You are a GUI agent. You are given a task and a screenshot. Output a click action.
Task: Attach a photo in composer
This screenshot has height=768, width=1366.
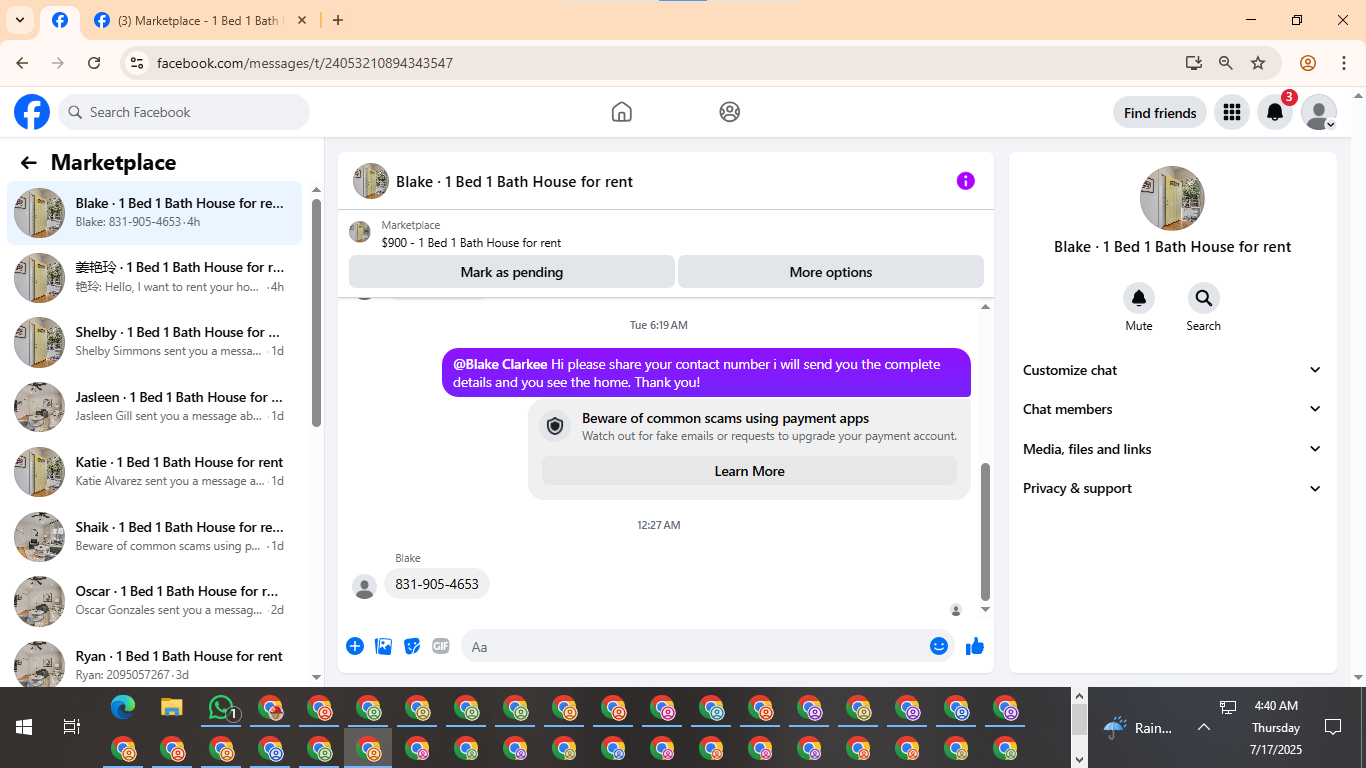(x=384, y=646)
